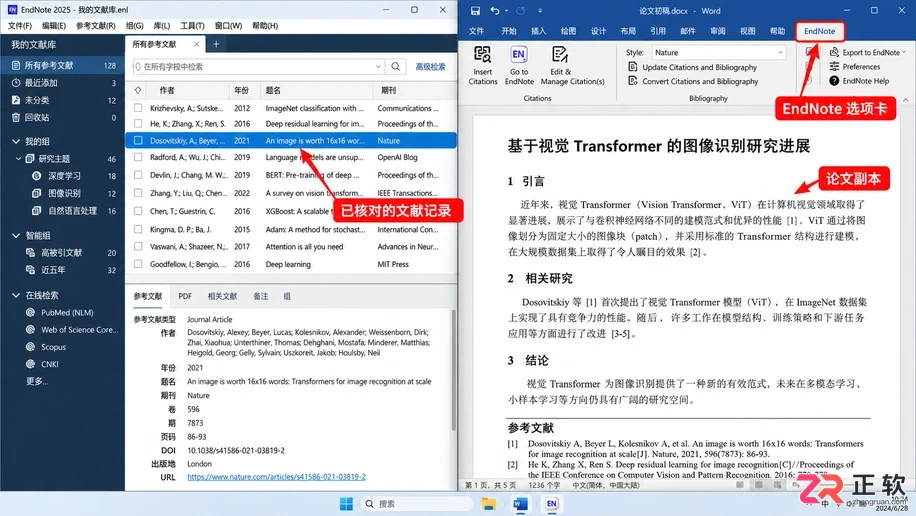Collapse 研究主题 group tree
The width and height of the screenshot is (916, 516).
(18, 159)
